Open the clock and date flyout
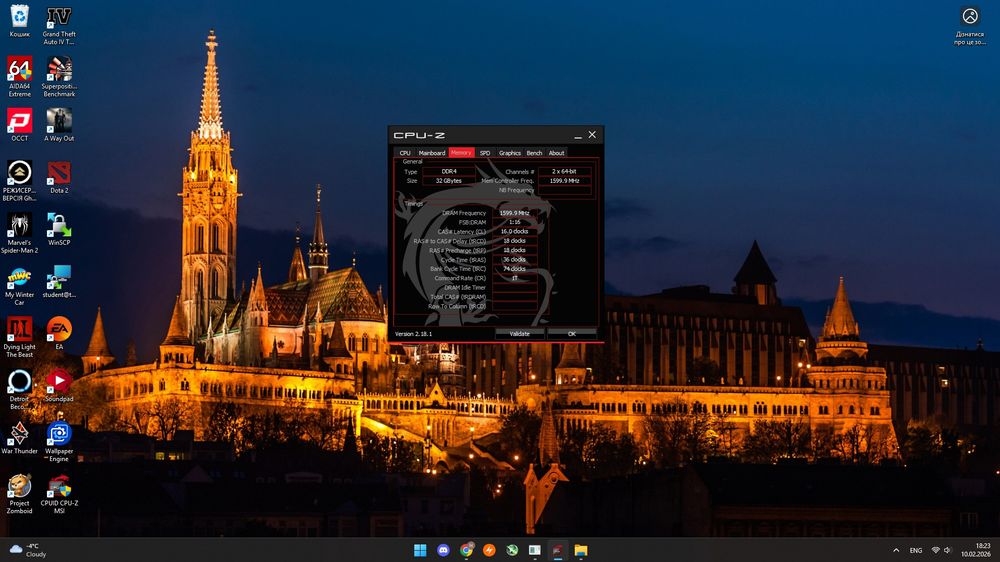 click(x=976, y=550)
